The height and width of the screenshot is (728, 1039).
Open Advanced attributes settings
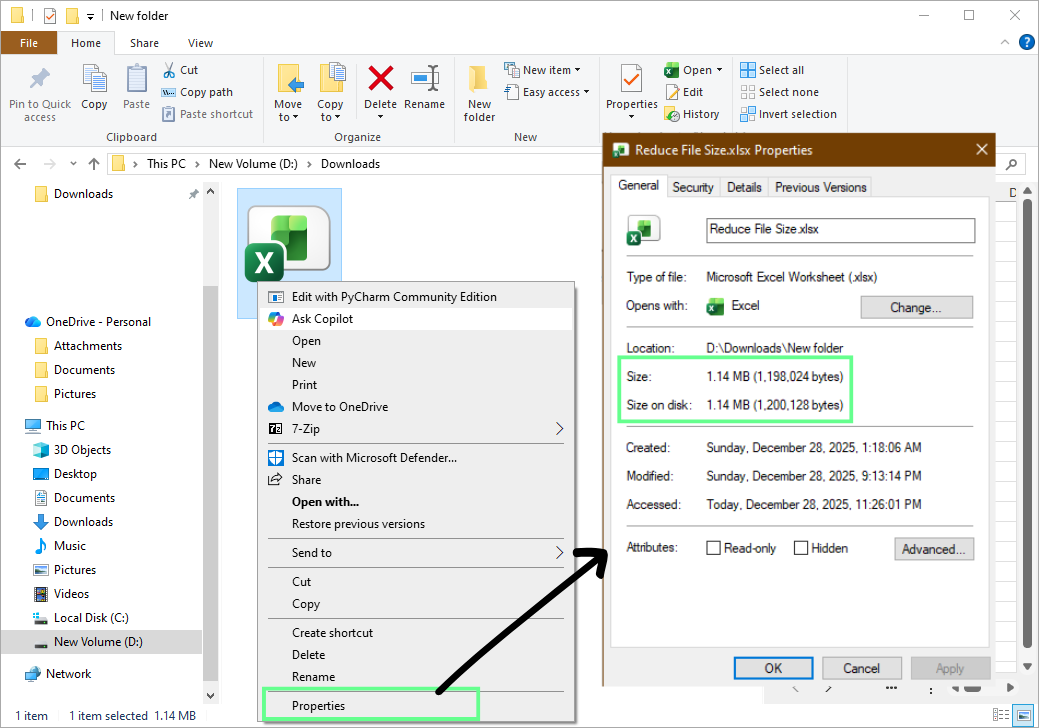pos(933,548)
